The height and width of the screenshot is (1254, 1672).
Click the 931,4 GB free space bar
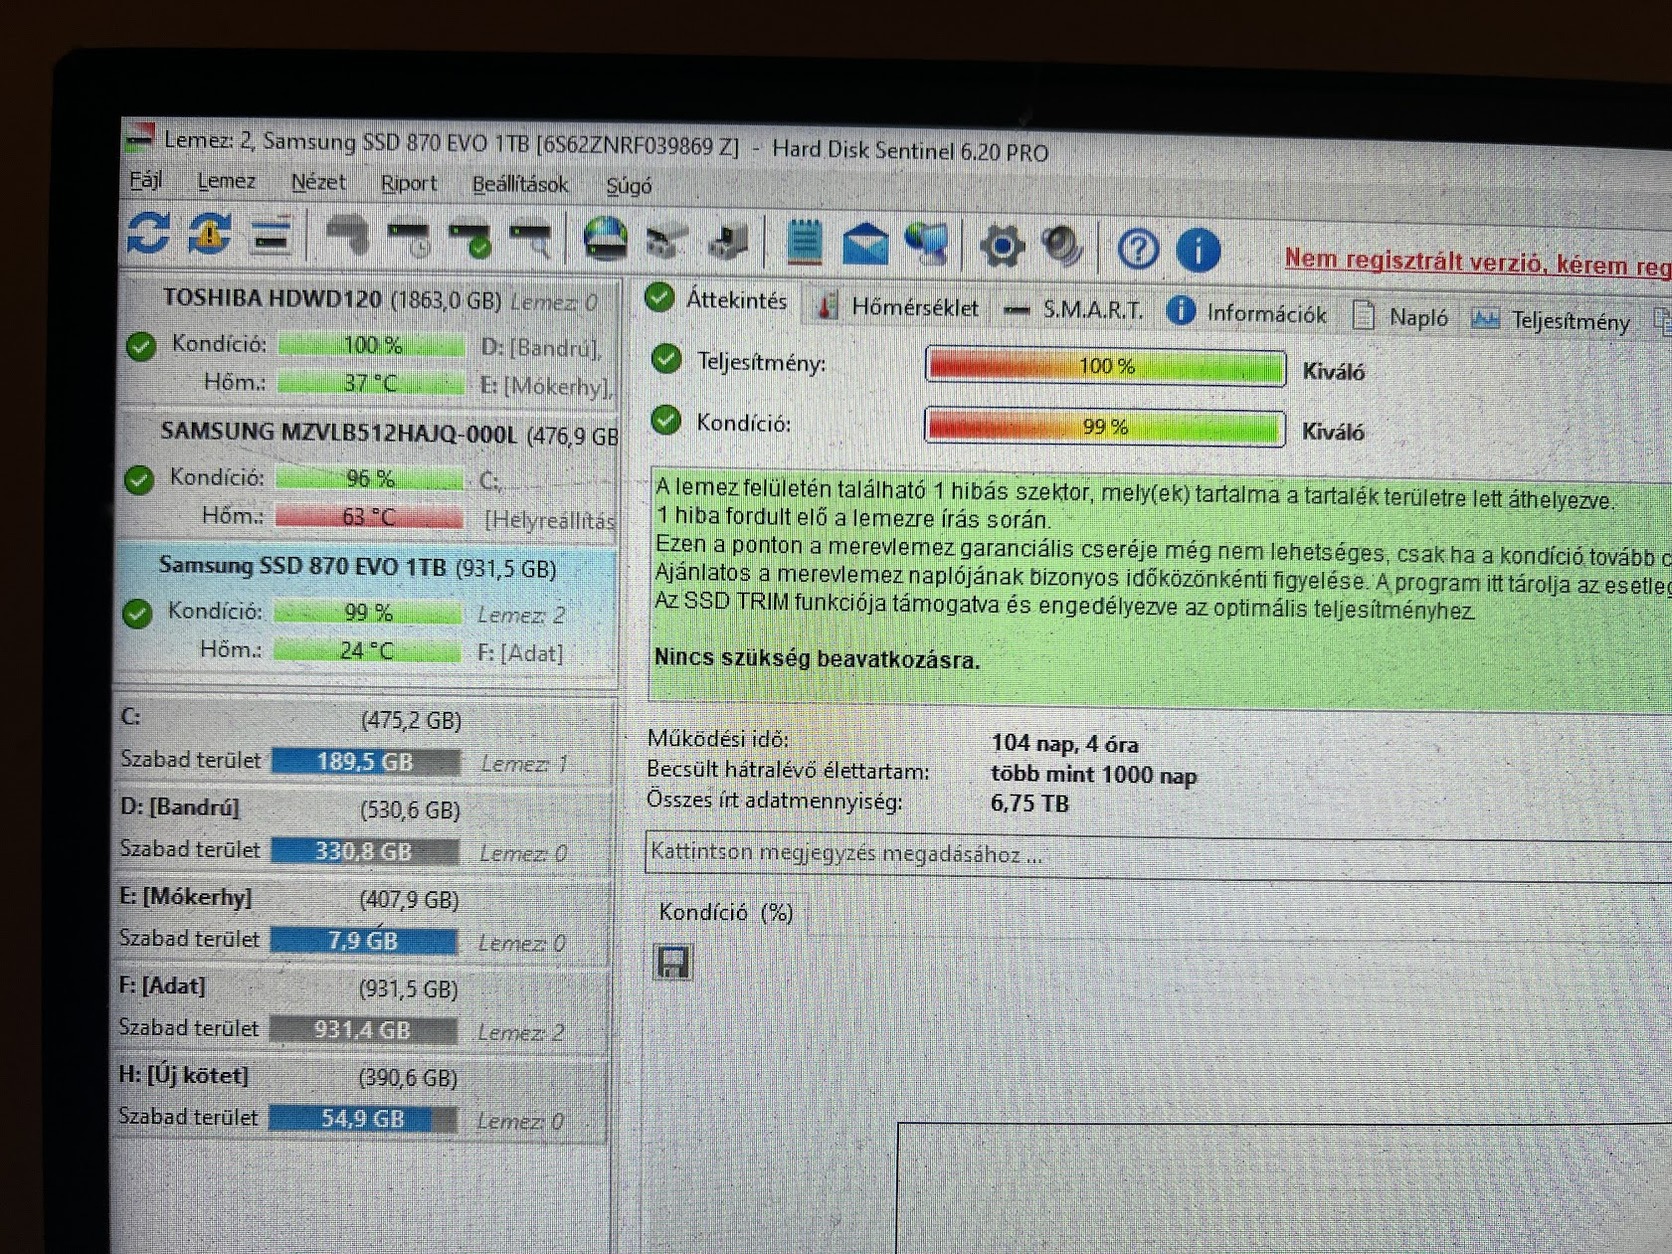coord(363,1030)
